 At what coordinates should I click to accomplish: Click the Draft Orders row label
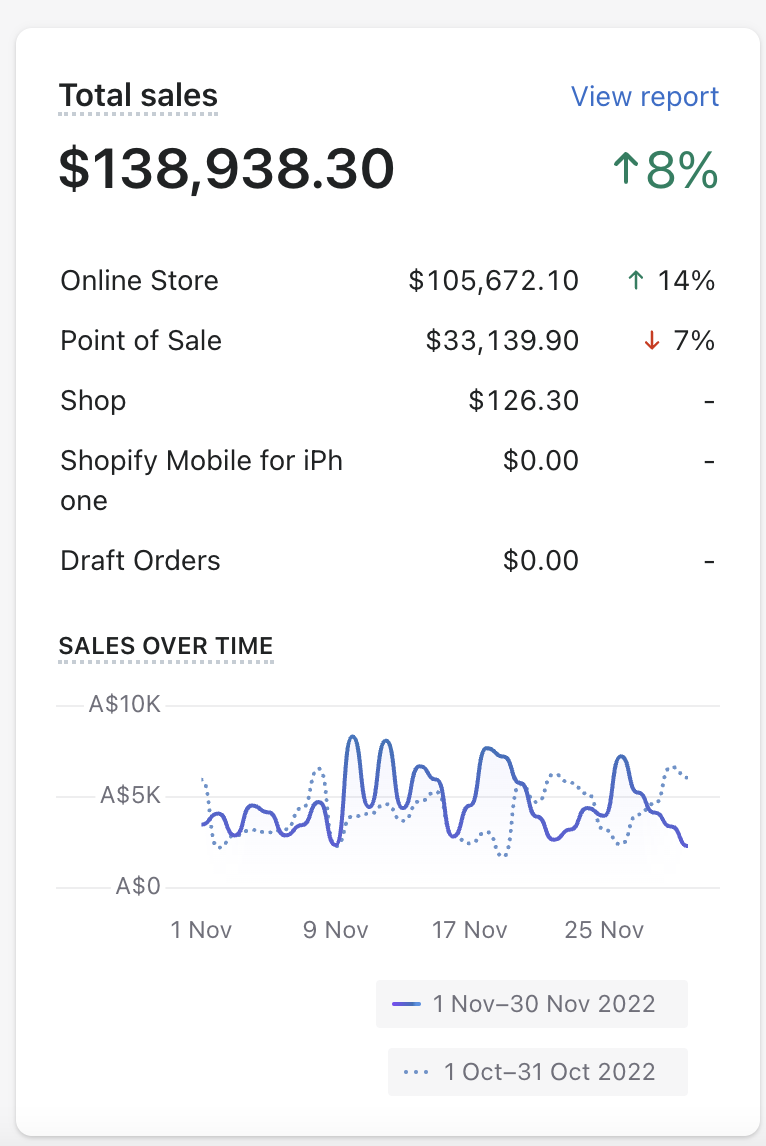click(140, 561)
